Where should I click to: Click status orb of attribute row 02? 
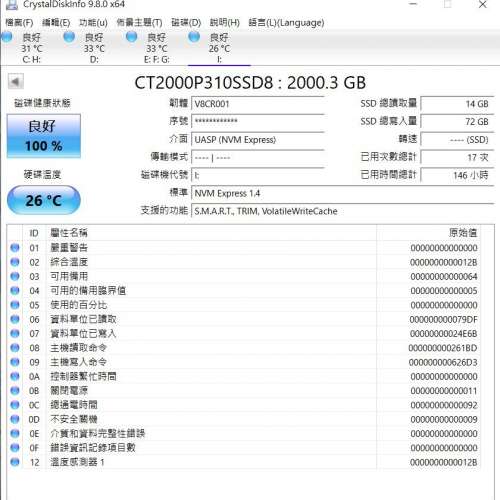(15, 262)
